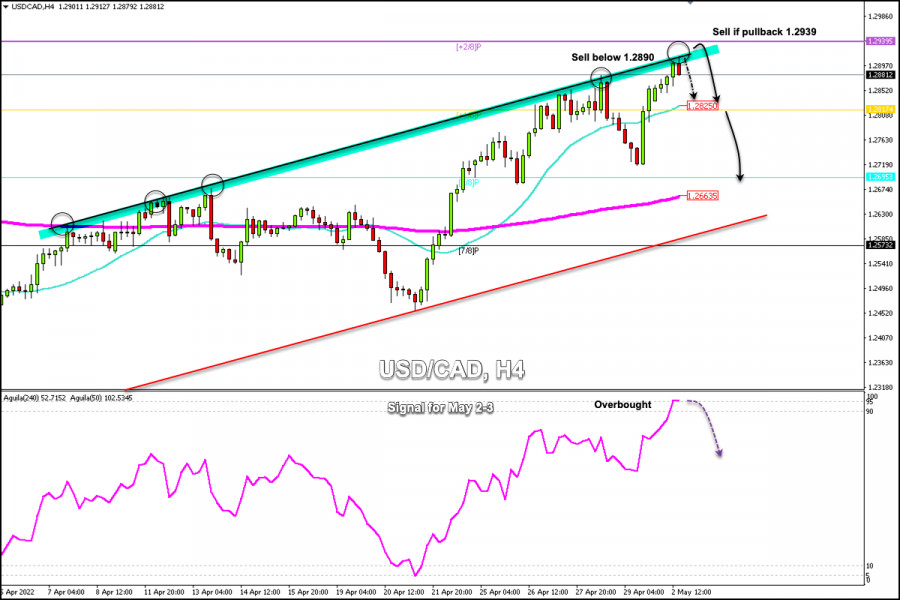
Task: Click the 'Signal for May 2-3' caption
Action: [440, 408]
